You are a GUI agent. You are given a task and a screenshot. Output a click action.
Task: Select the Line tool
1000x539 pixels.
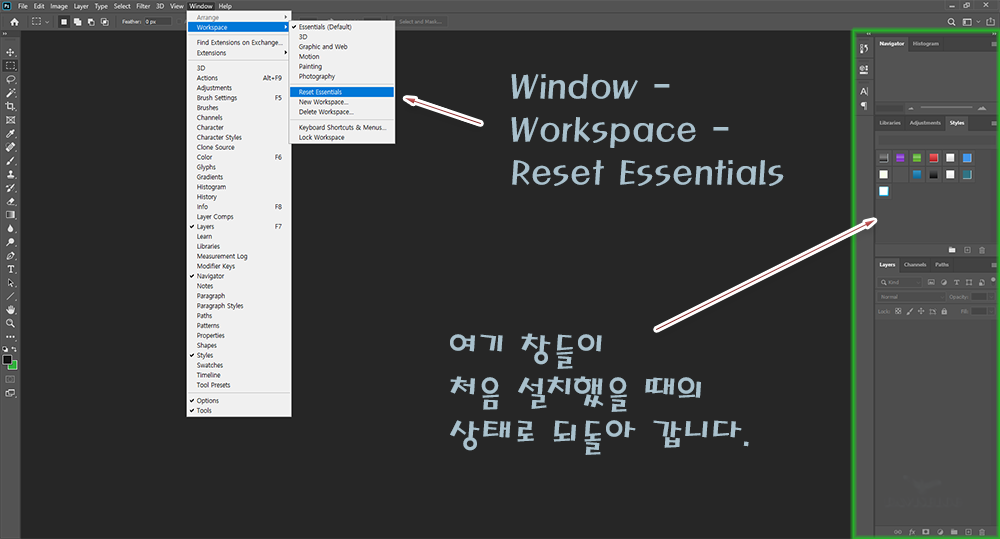click(10, 297)
